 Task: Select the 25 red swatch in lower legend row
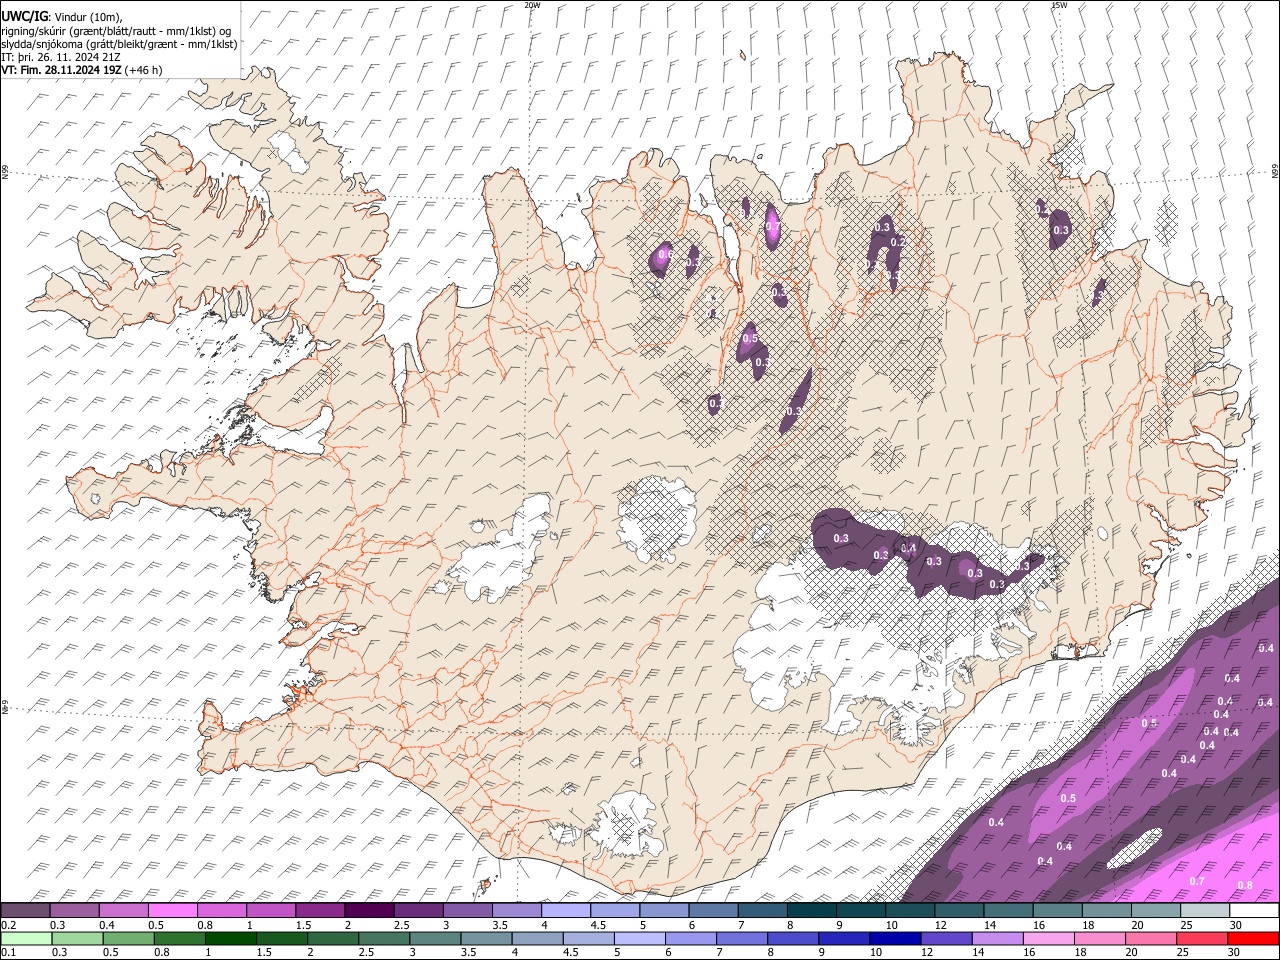tap(1202, 938)
